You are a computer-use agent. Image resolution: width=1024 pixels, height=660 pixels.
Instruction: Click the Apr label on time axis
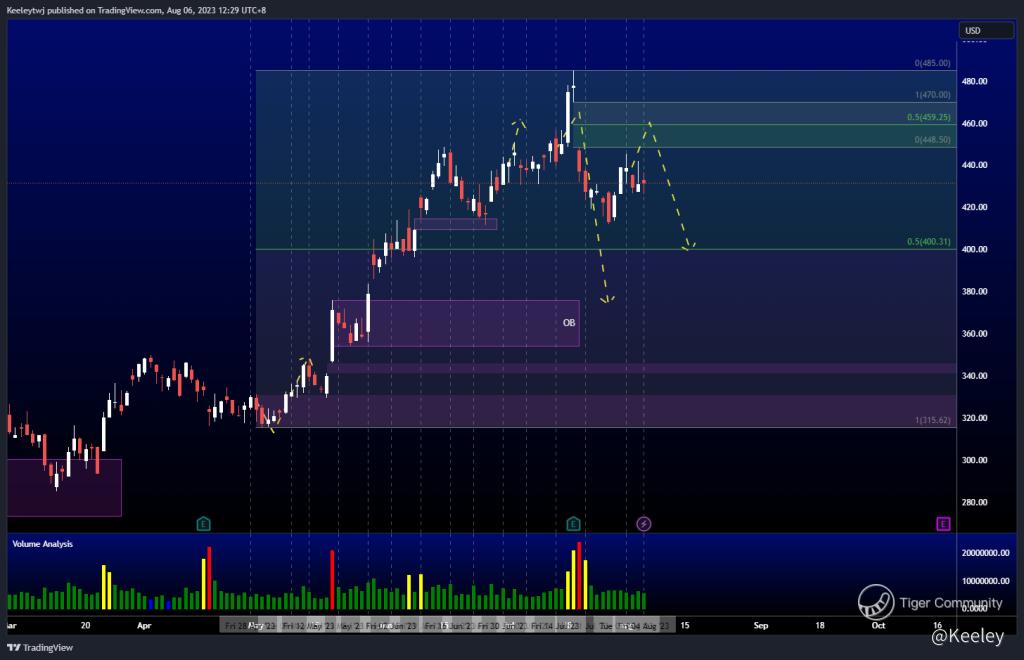point(144,625)
